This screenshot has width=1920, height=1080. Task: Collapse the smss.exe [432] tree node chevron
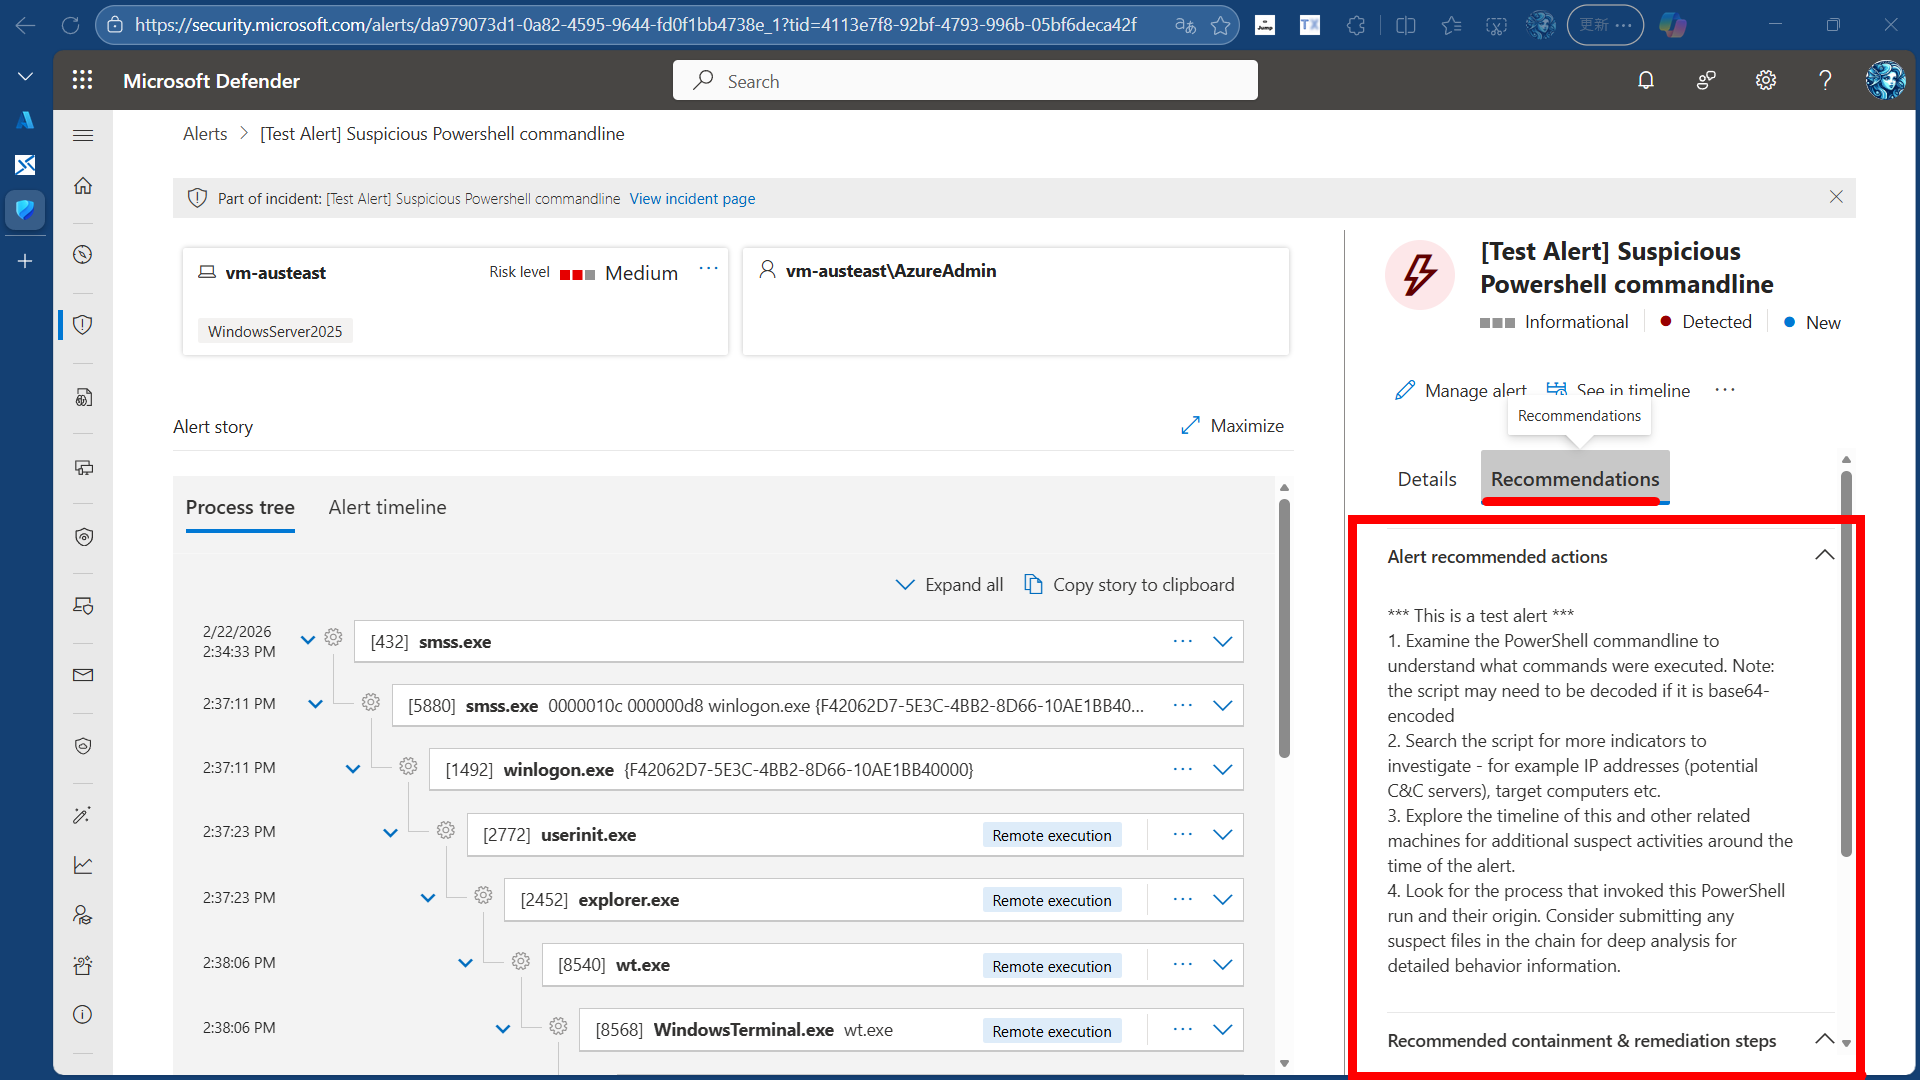pyautogui.click(x=308, y=640)
